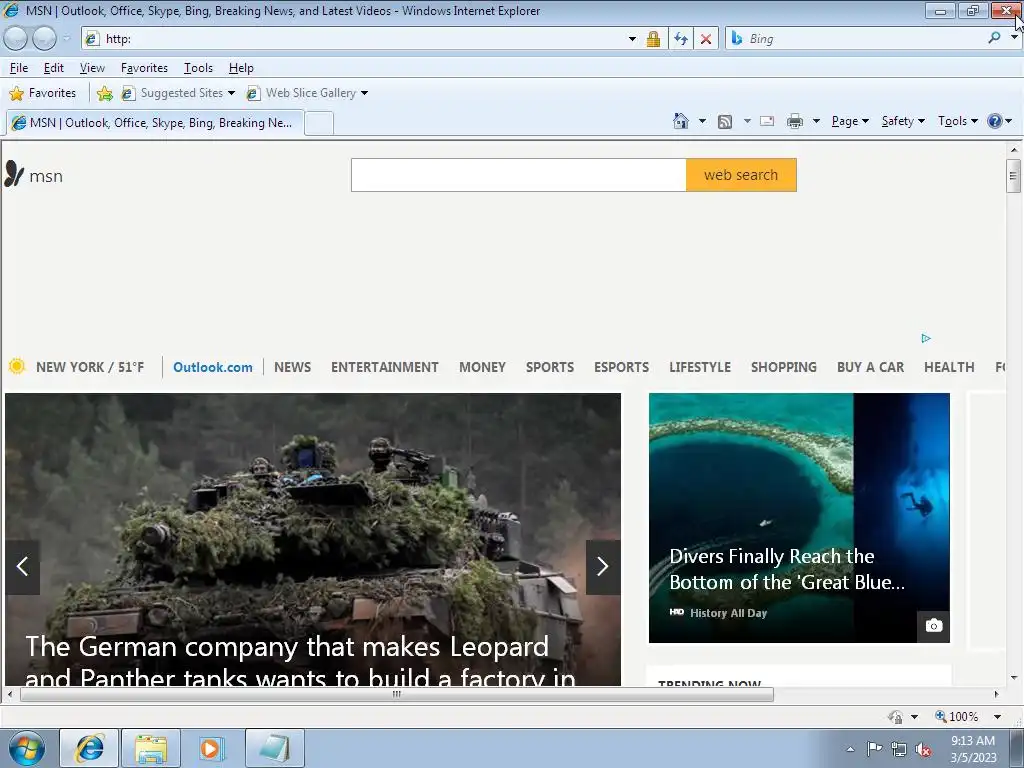Click the AdChoices triangle icon

pos(926,338)
